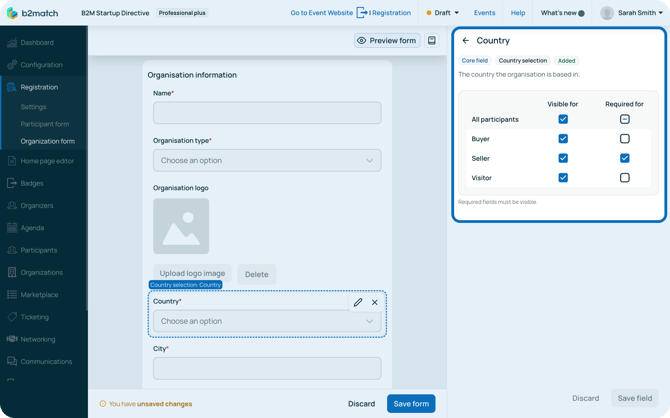The width and height of the screenshot is (670, 418).
Task: Check Required for Visitor
Action: 625,177
